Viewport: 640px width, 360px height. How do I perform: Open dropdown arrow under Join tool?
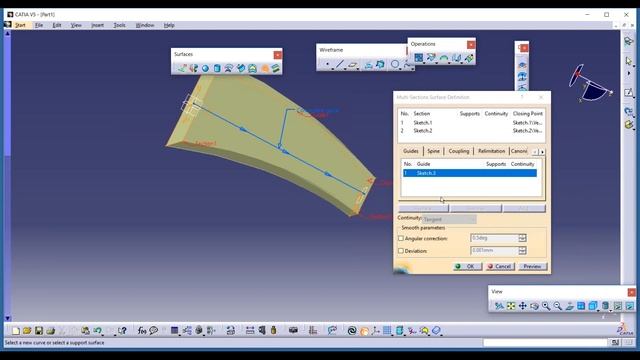[x=424, y=63]
